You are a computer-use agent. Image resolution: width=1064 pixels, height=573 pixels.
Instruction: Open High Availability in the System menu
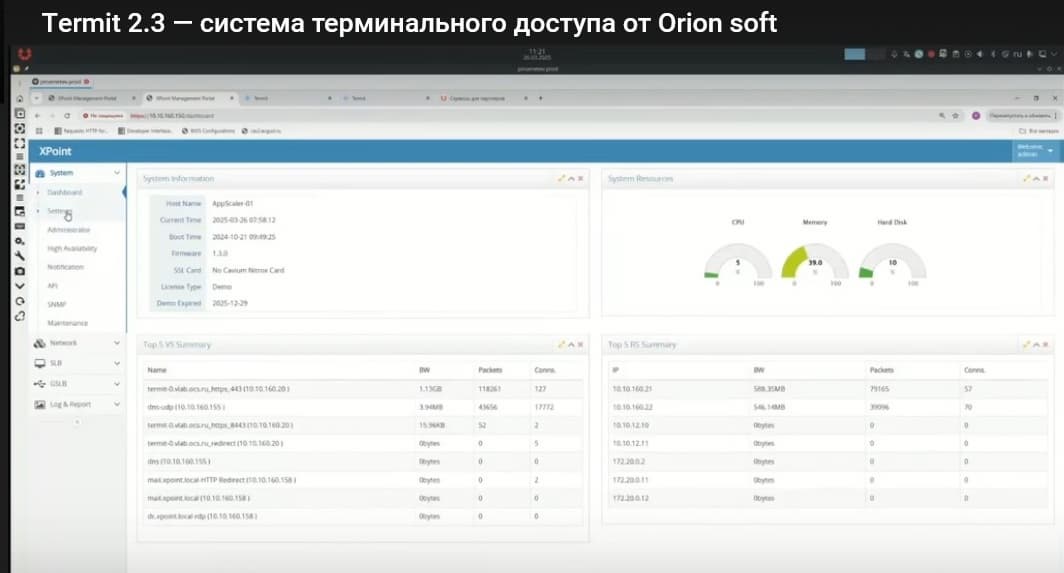click(x=72, y=248)
